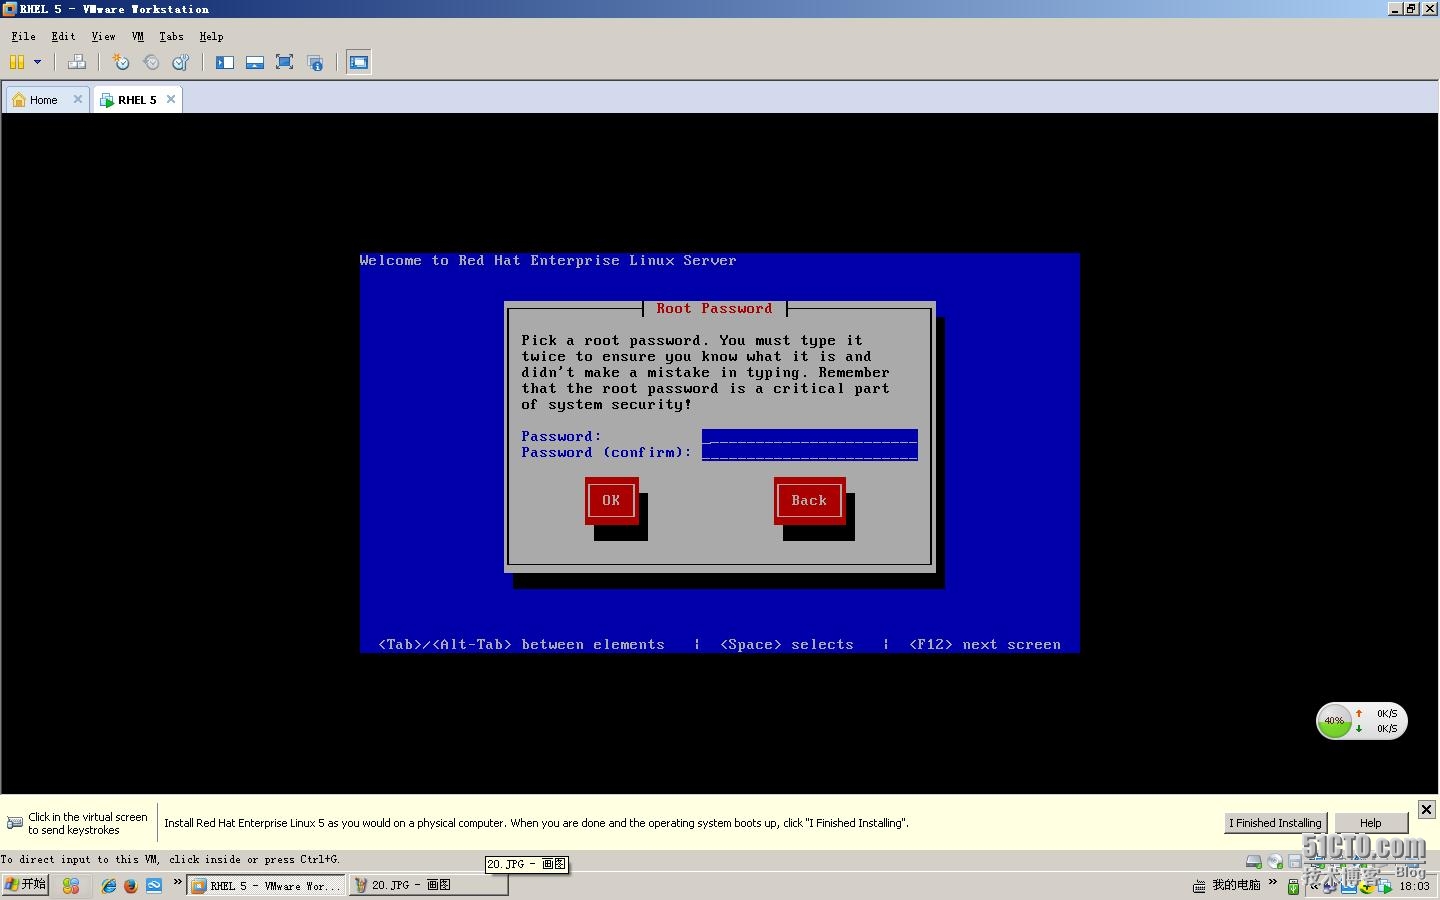
Task: Expand the 我的电脑 toolbar chevron
Action: tap(1273, 882)
